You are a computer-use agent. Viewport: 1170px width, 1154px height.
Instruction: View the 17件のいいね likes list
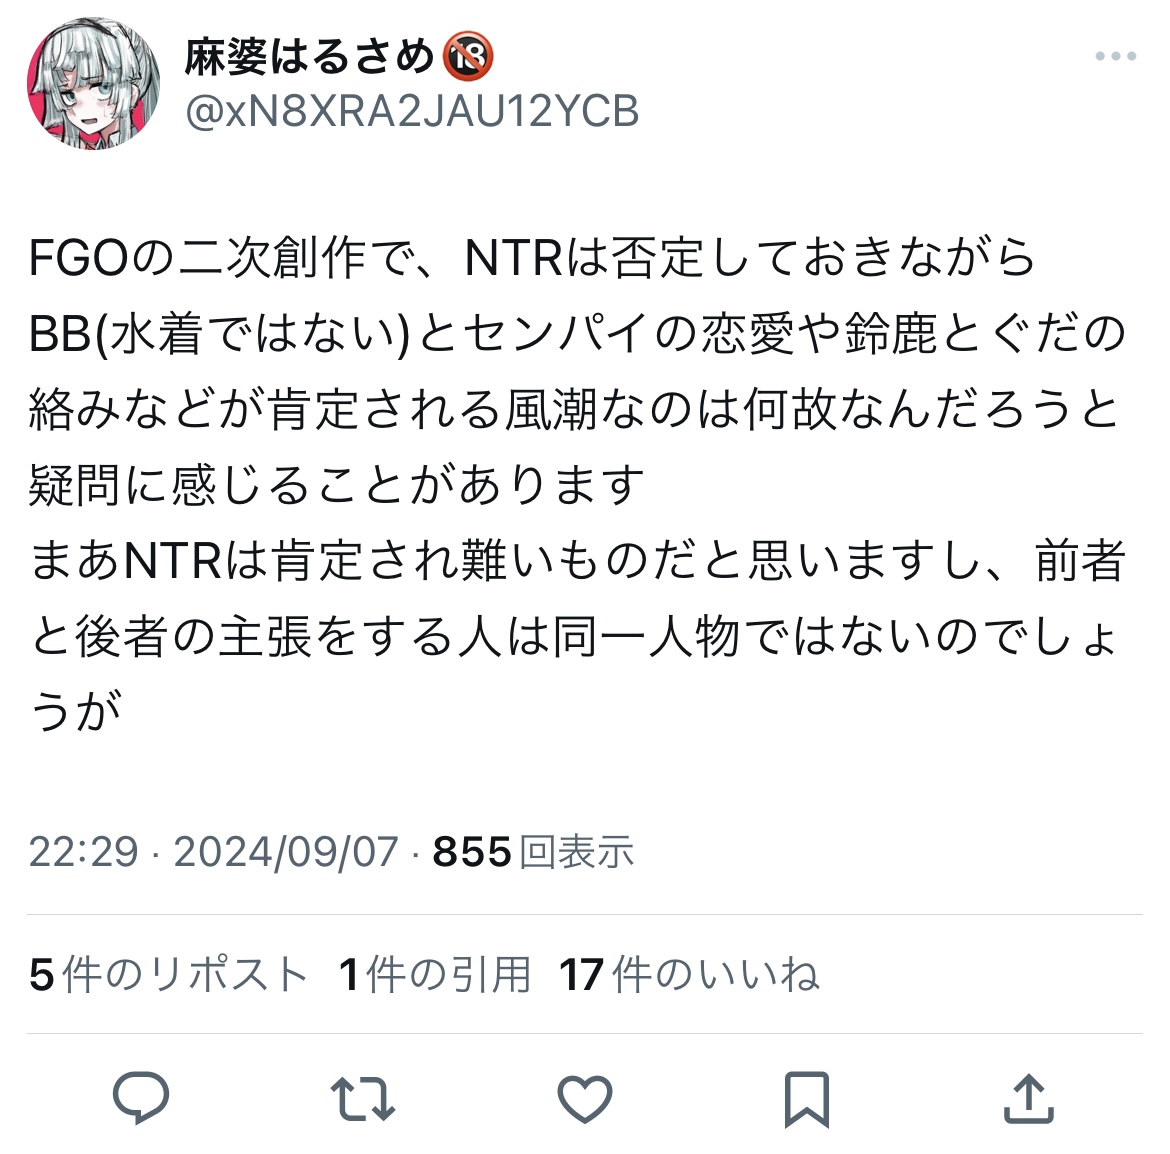(x=689, y=974)
